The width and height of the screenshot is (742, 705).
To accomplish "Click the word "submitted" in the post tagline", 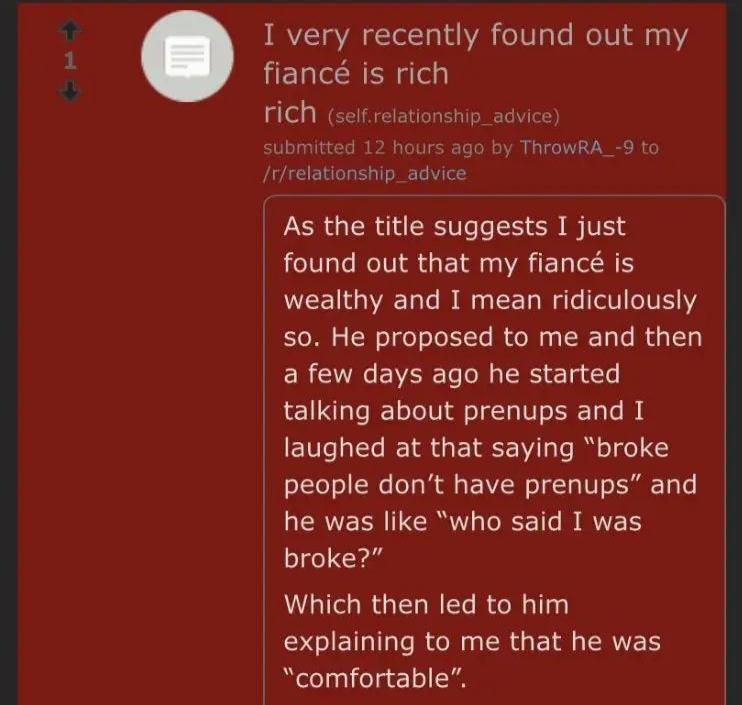I will (308, 147).
